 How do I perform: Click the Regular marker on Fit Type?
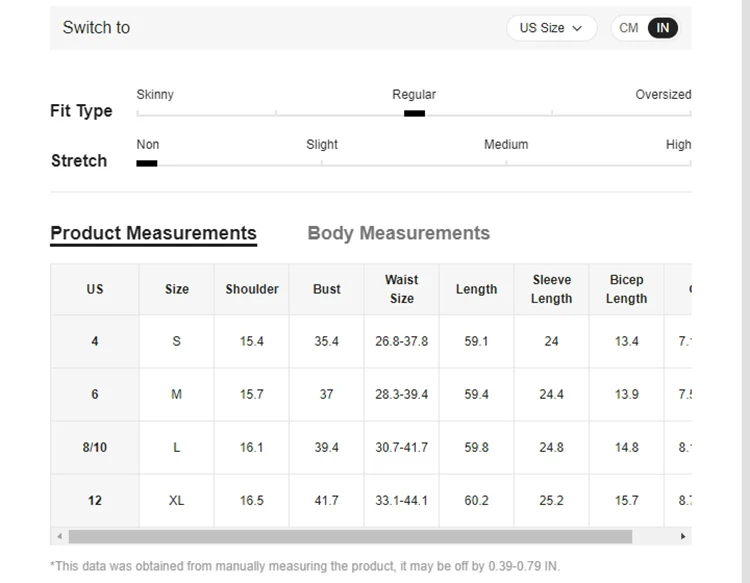(x=414, y=113)
